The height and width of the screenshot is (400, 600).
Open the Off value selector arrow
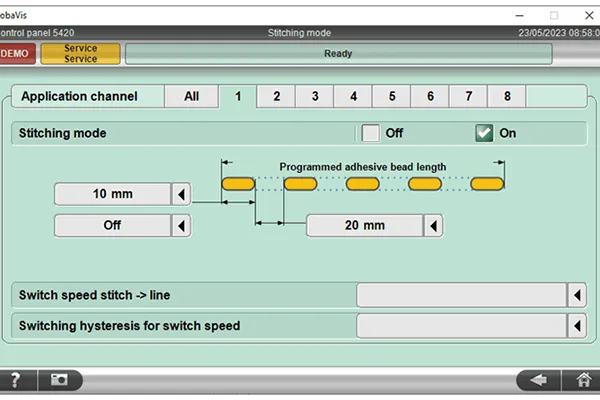click(181, 226)
